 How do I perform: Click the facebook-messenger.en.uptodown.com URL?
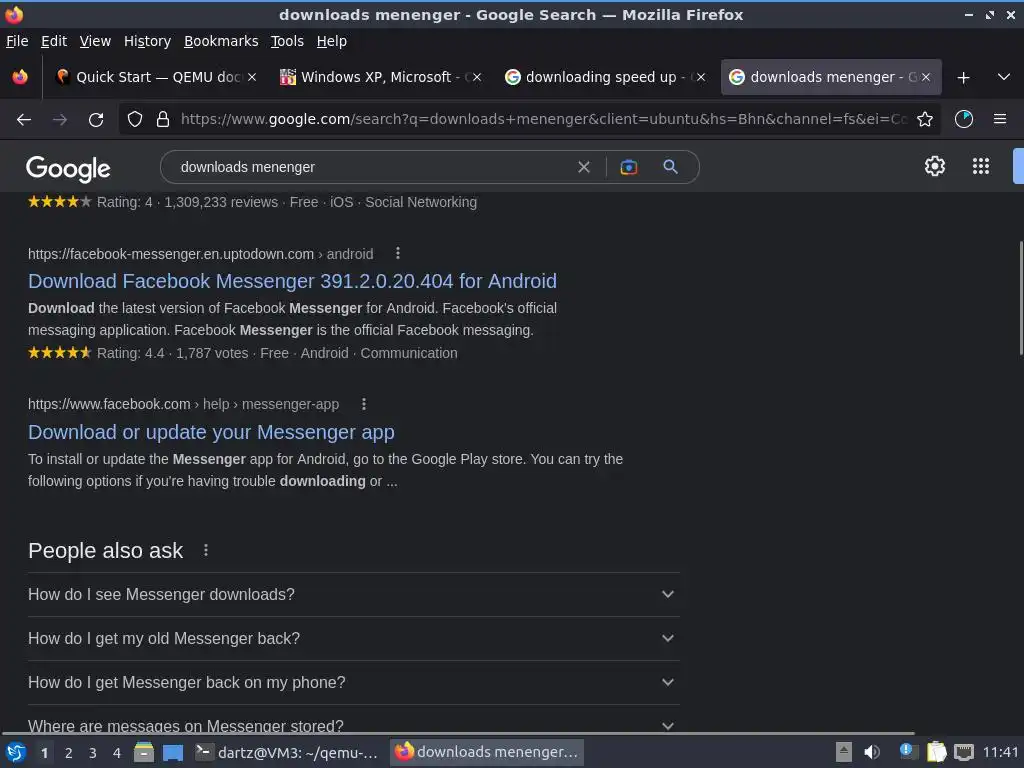pos(171,254)
